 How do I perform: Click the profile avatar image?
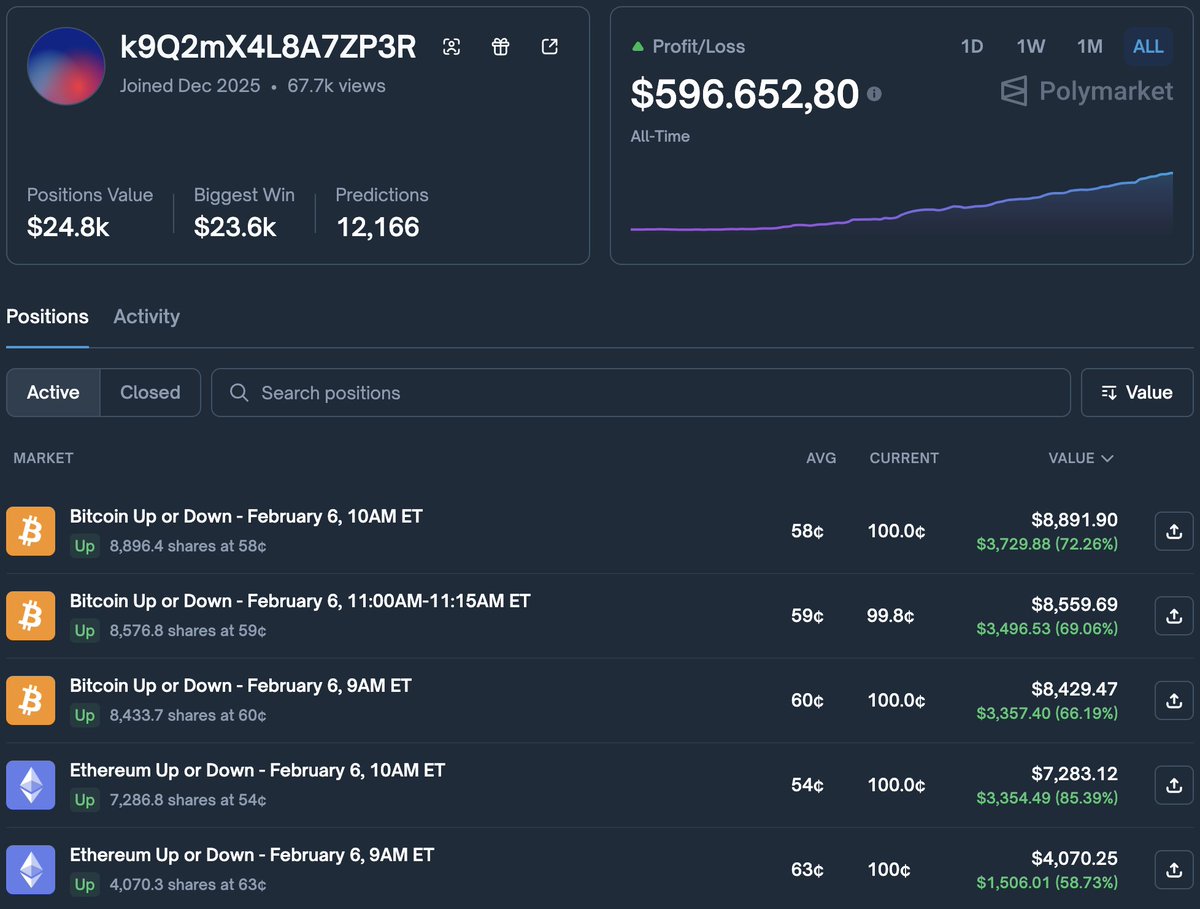(x=66, y=66)
